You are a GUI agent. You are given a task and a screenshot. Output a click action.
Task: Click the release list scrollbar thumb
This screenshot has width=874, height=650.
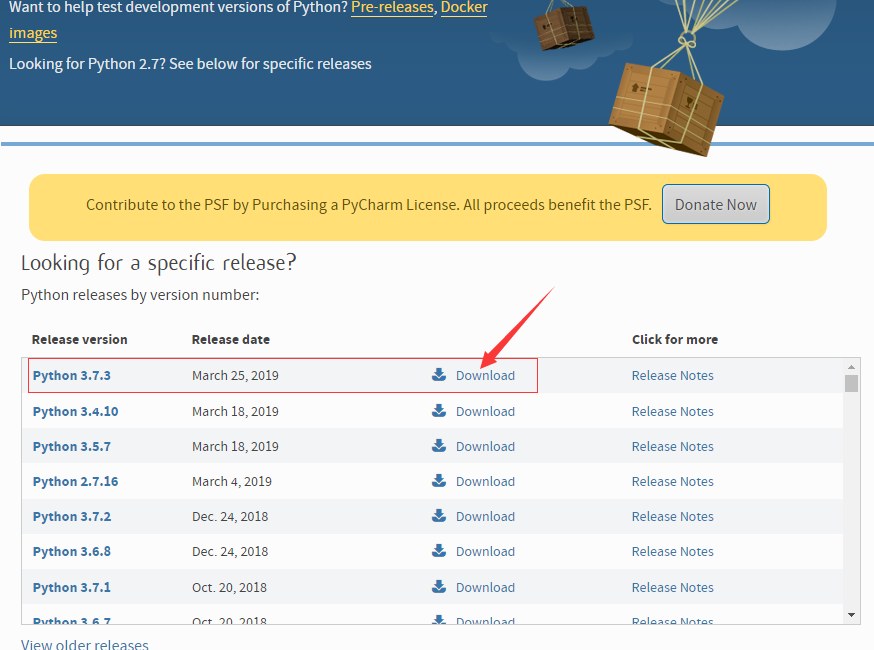coord(851,384)
